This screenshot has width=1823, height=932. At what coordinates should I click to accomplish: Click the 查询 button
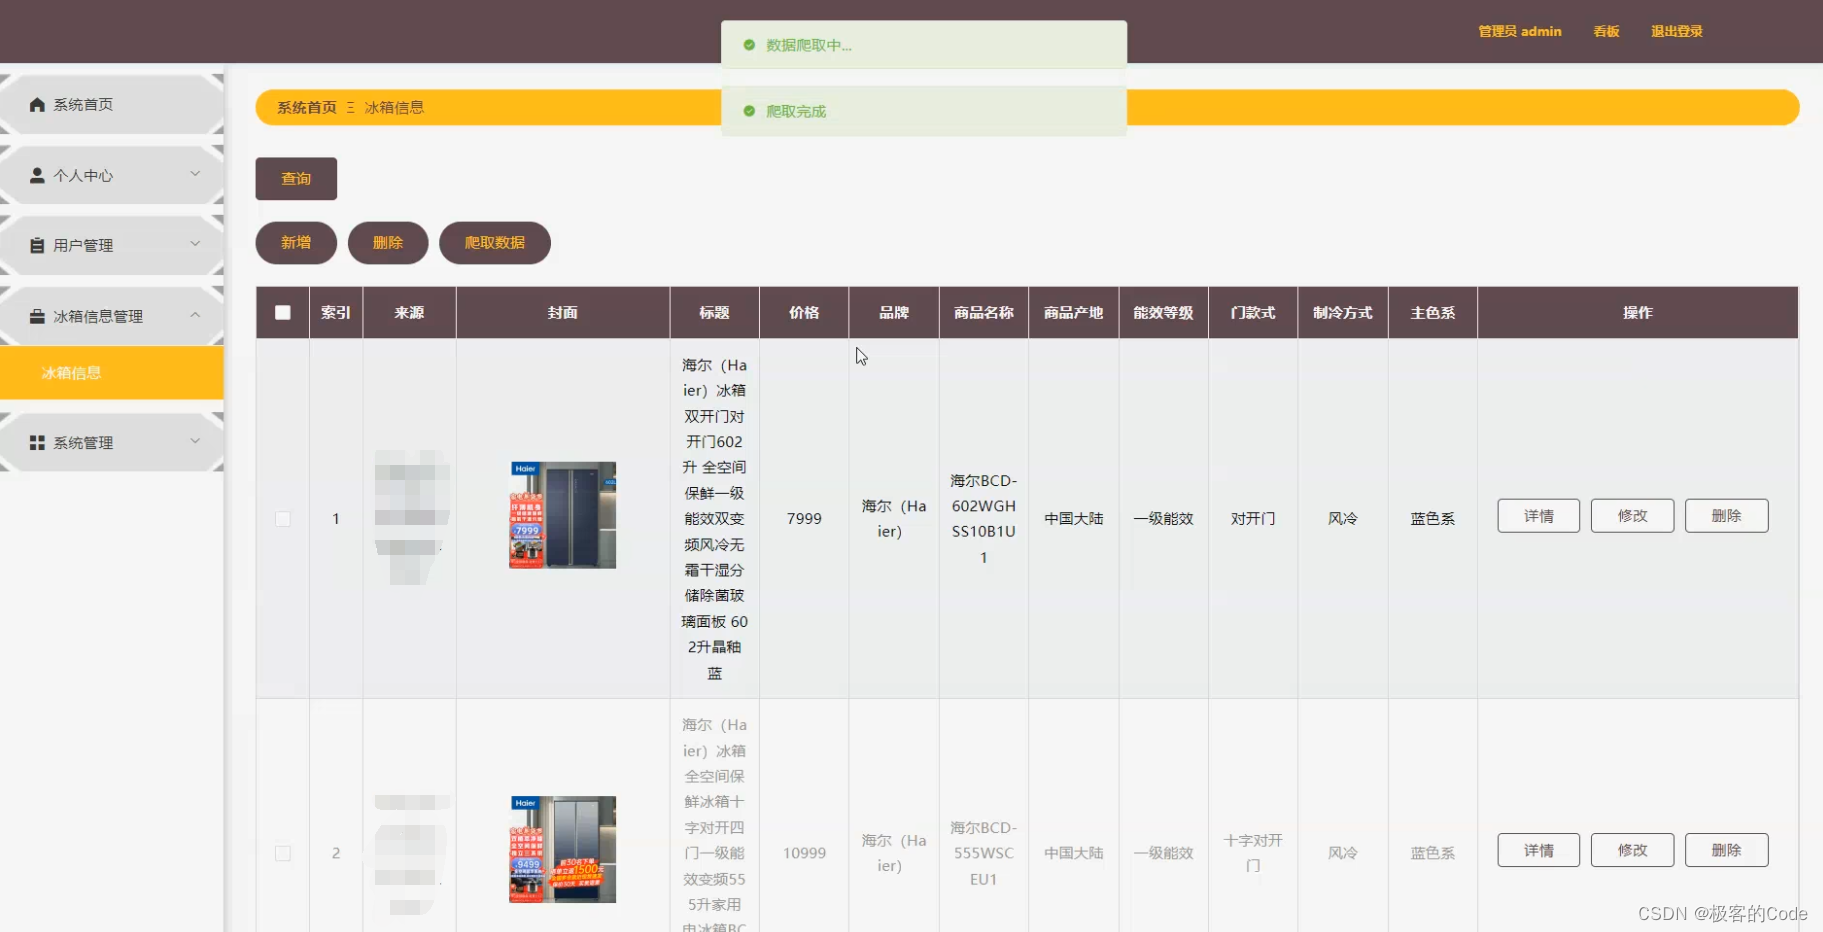(x=296, y=178)
